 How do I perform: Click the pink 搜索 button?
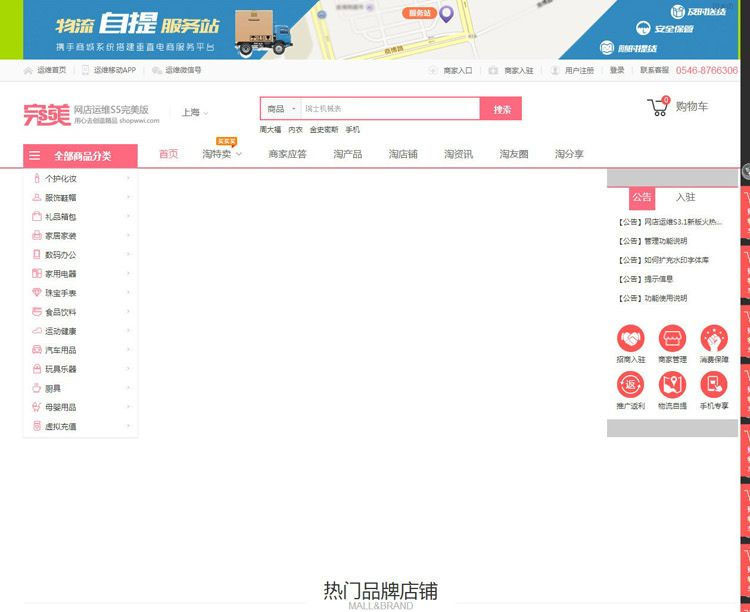501,109
